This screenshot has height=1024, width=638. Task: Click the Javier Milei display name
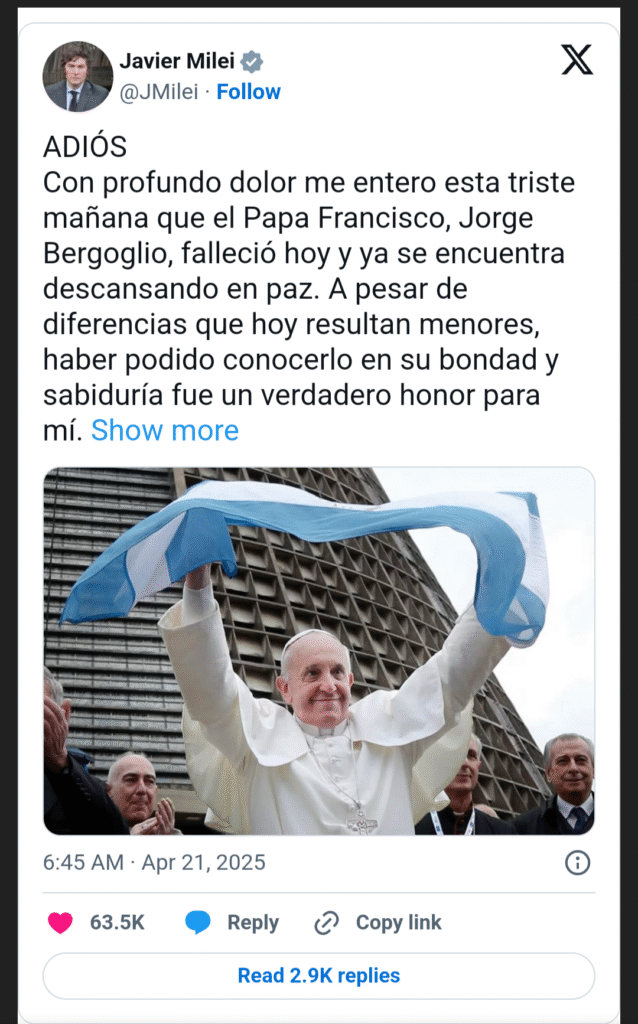coord(177,61)
